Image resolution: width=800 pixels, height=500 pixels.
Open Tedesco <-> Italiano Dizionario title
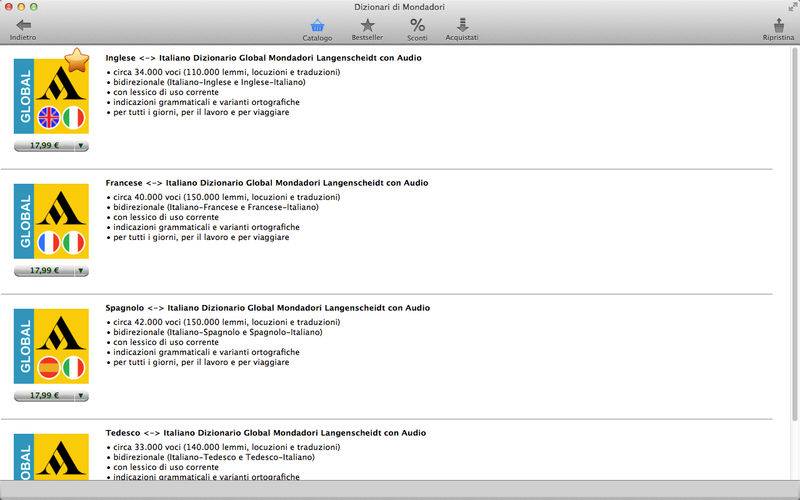tap(266, 433)
